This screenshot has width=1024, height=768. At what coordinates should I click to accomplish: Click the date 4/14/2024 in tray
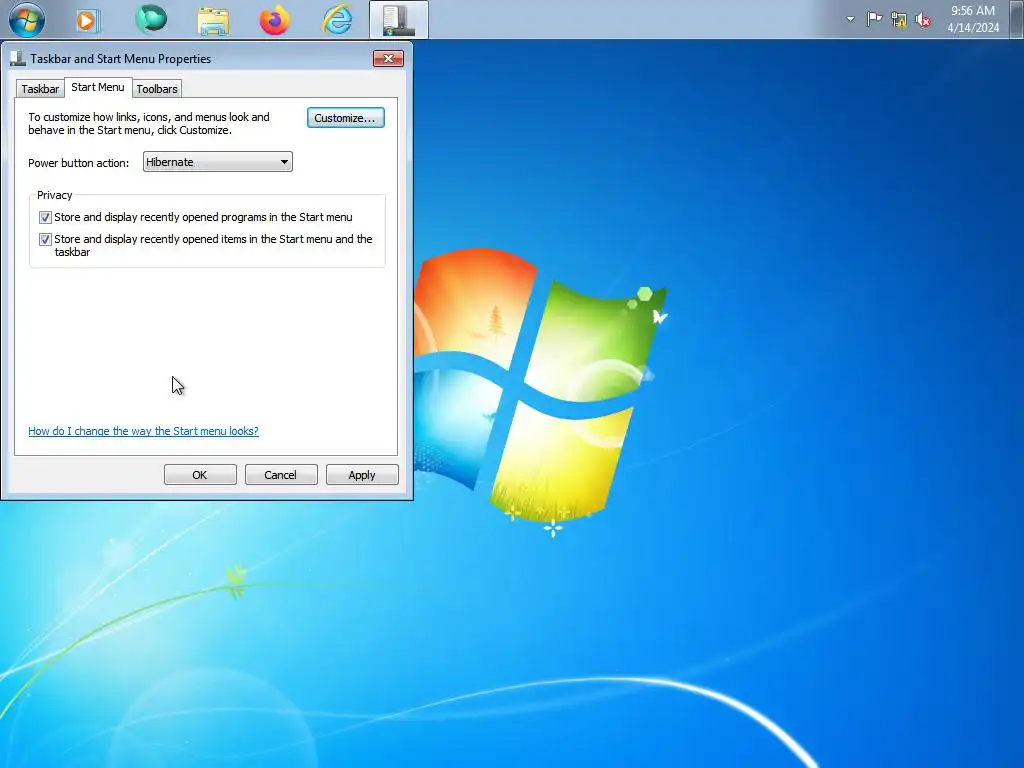(x=973, y=27)
